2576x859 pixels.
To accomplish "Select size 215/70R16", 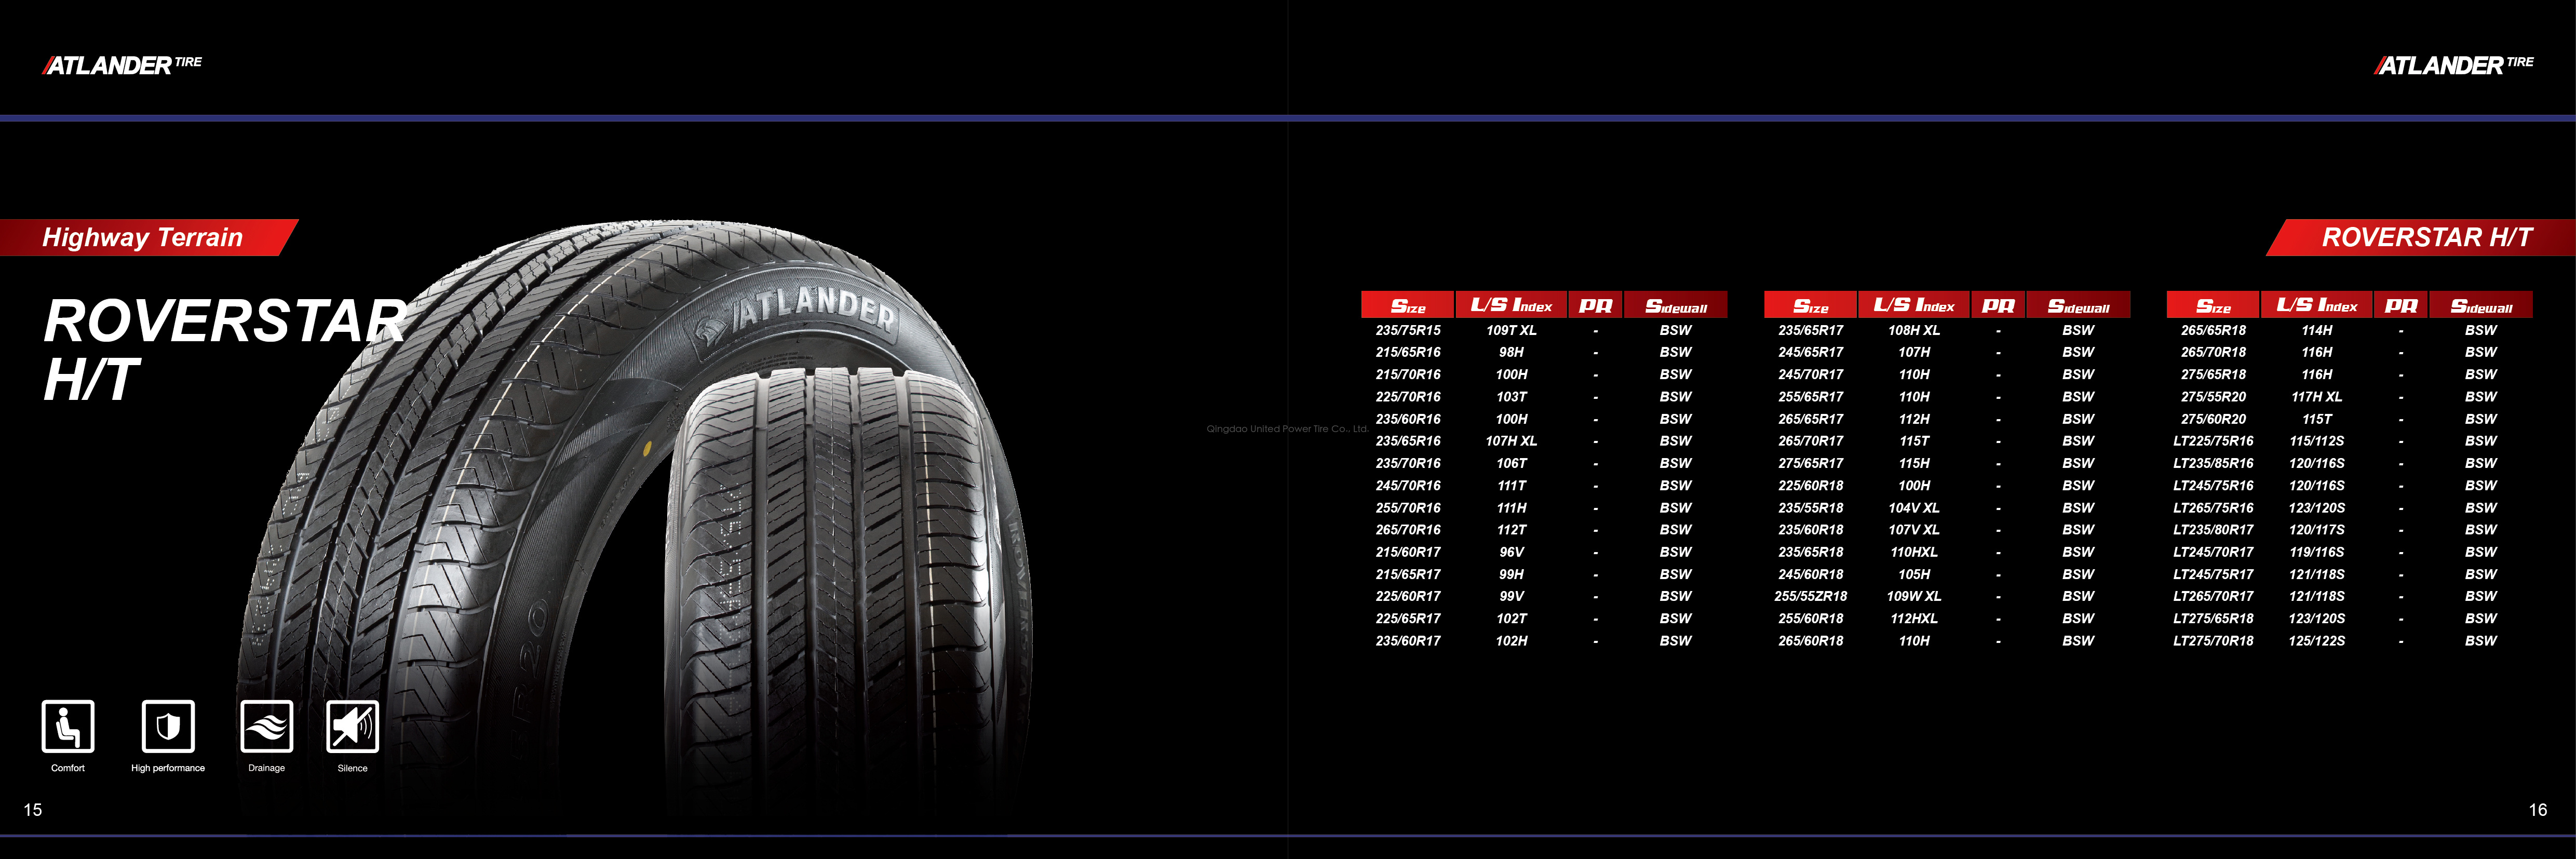I will pos(1408,374).
